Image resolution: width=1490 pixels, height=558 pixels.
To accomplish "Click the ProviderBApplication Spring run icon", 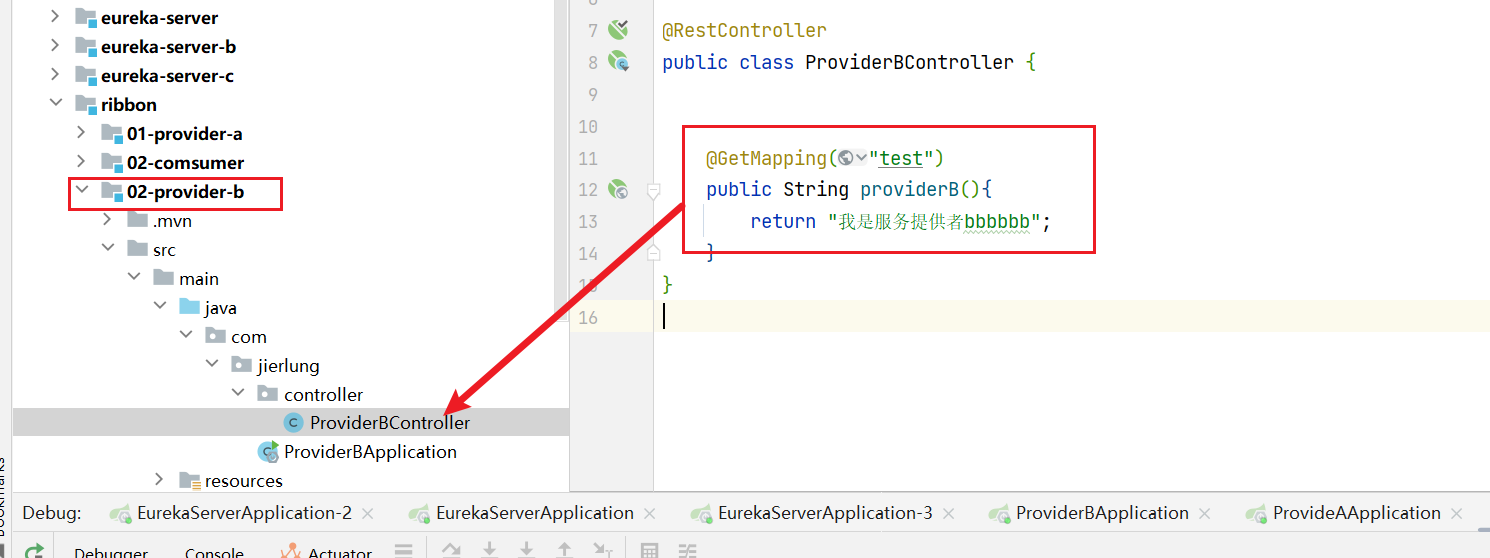I will coord(268,452).
